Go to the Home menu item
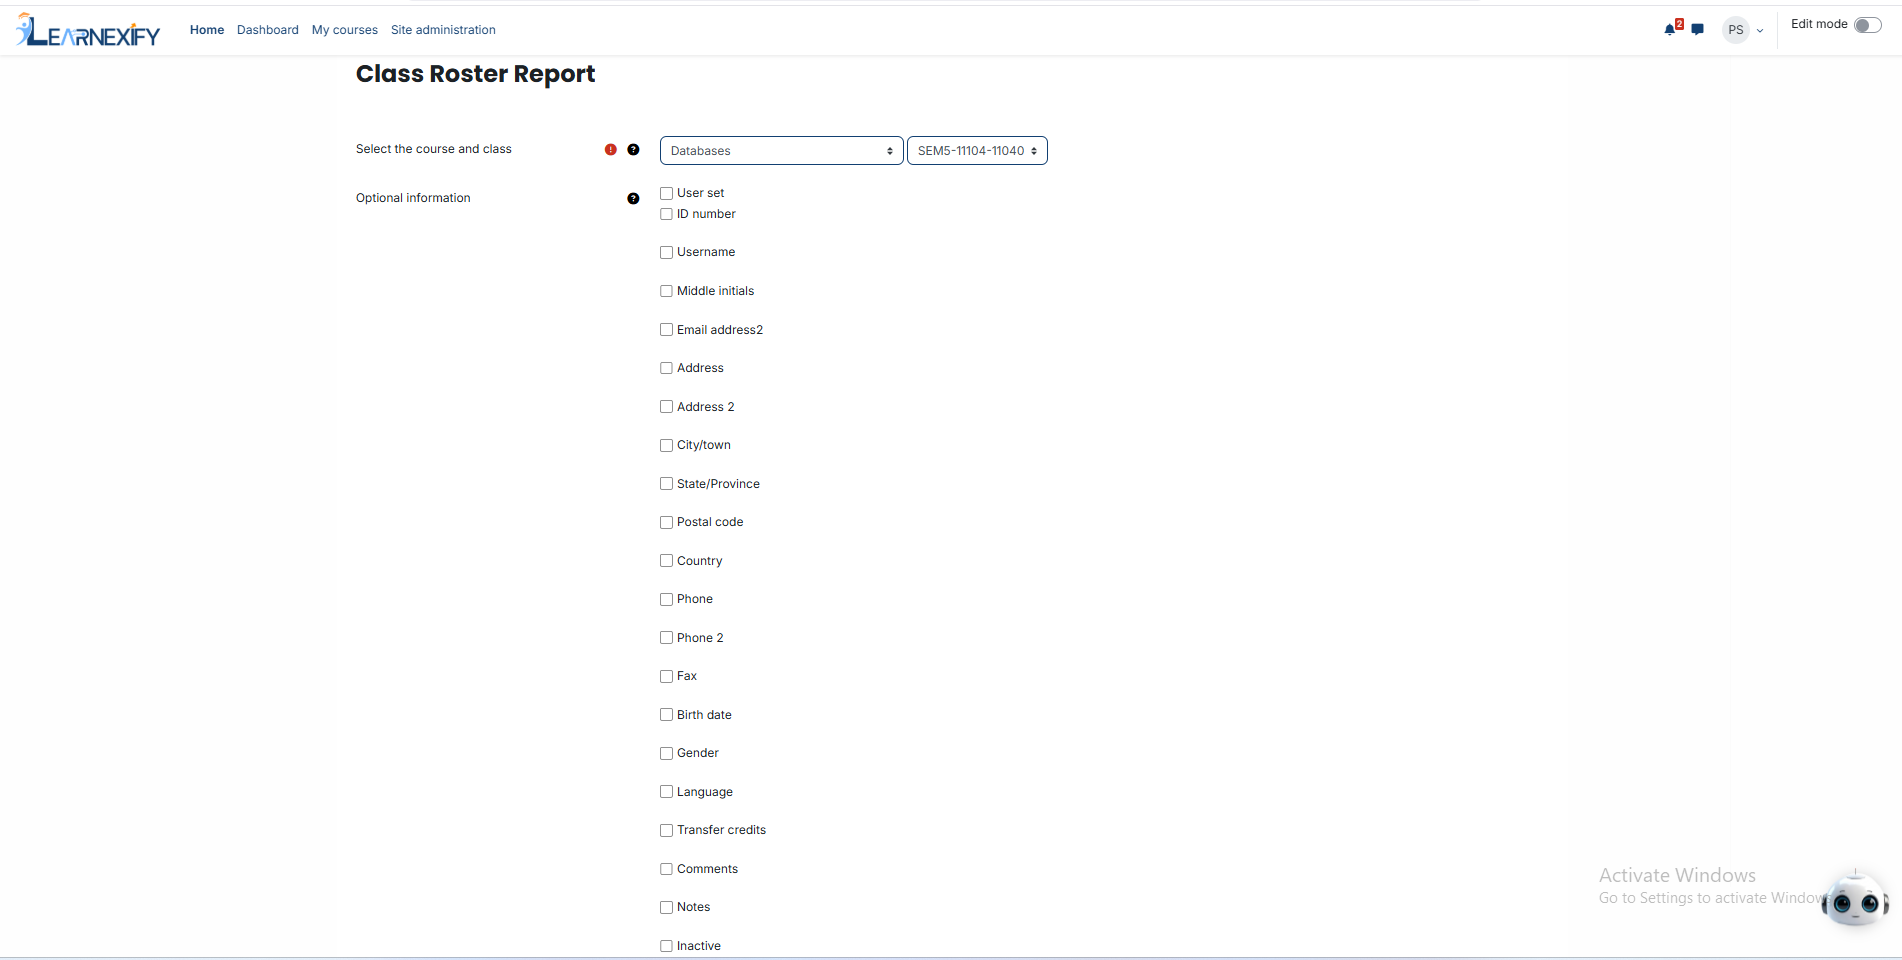The height and width of the screenshot is (960, 1902). [207, 30]
